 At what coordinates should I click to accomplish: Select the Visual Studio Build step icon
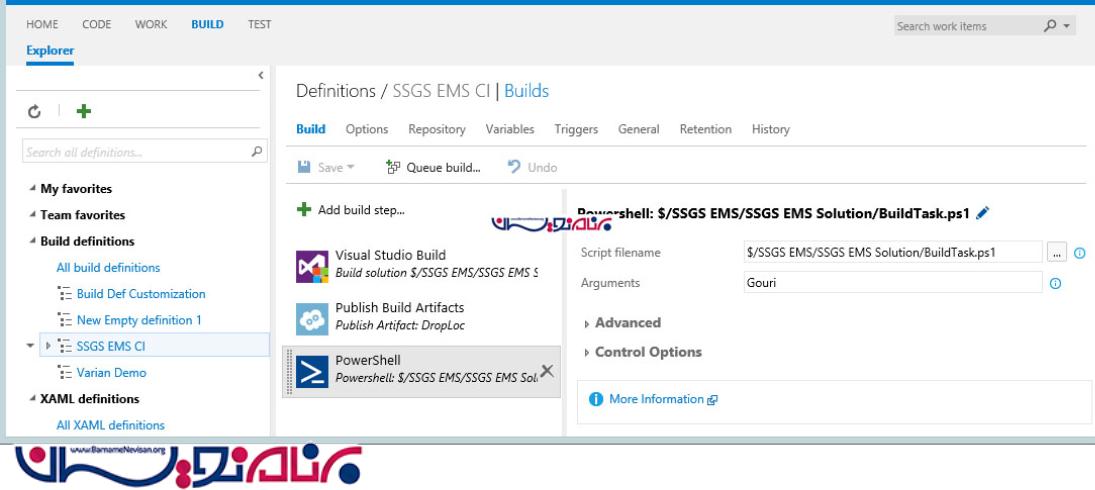307,265
